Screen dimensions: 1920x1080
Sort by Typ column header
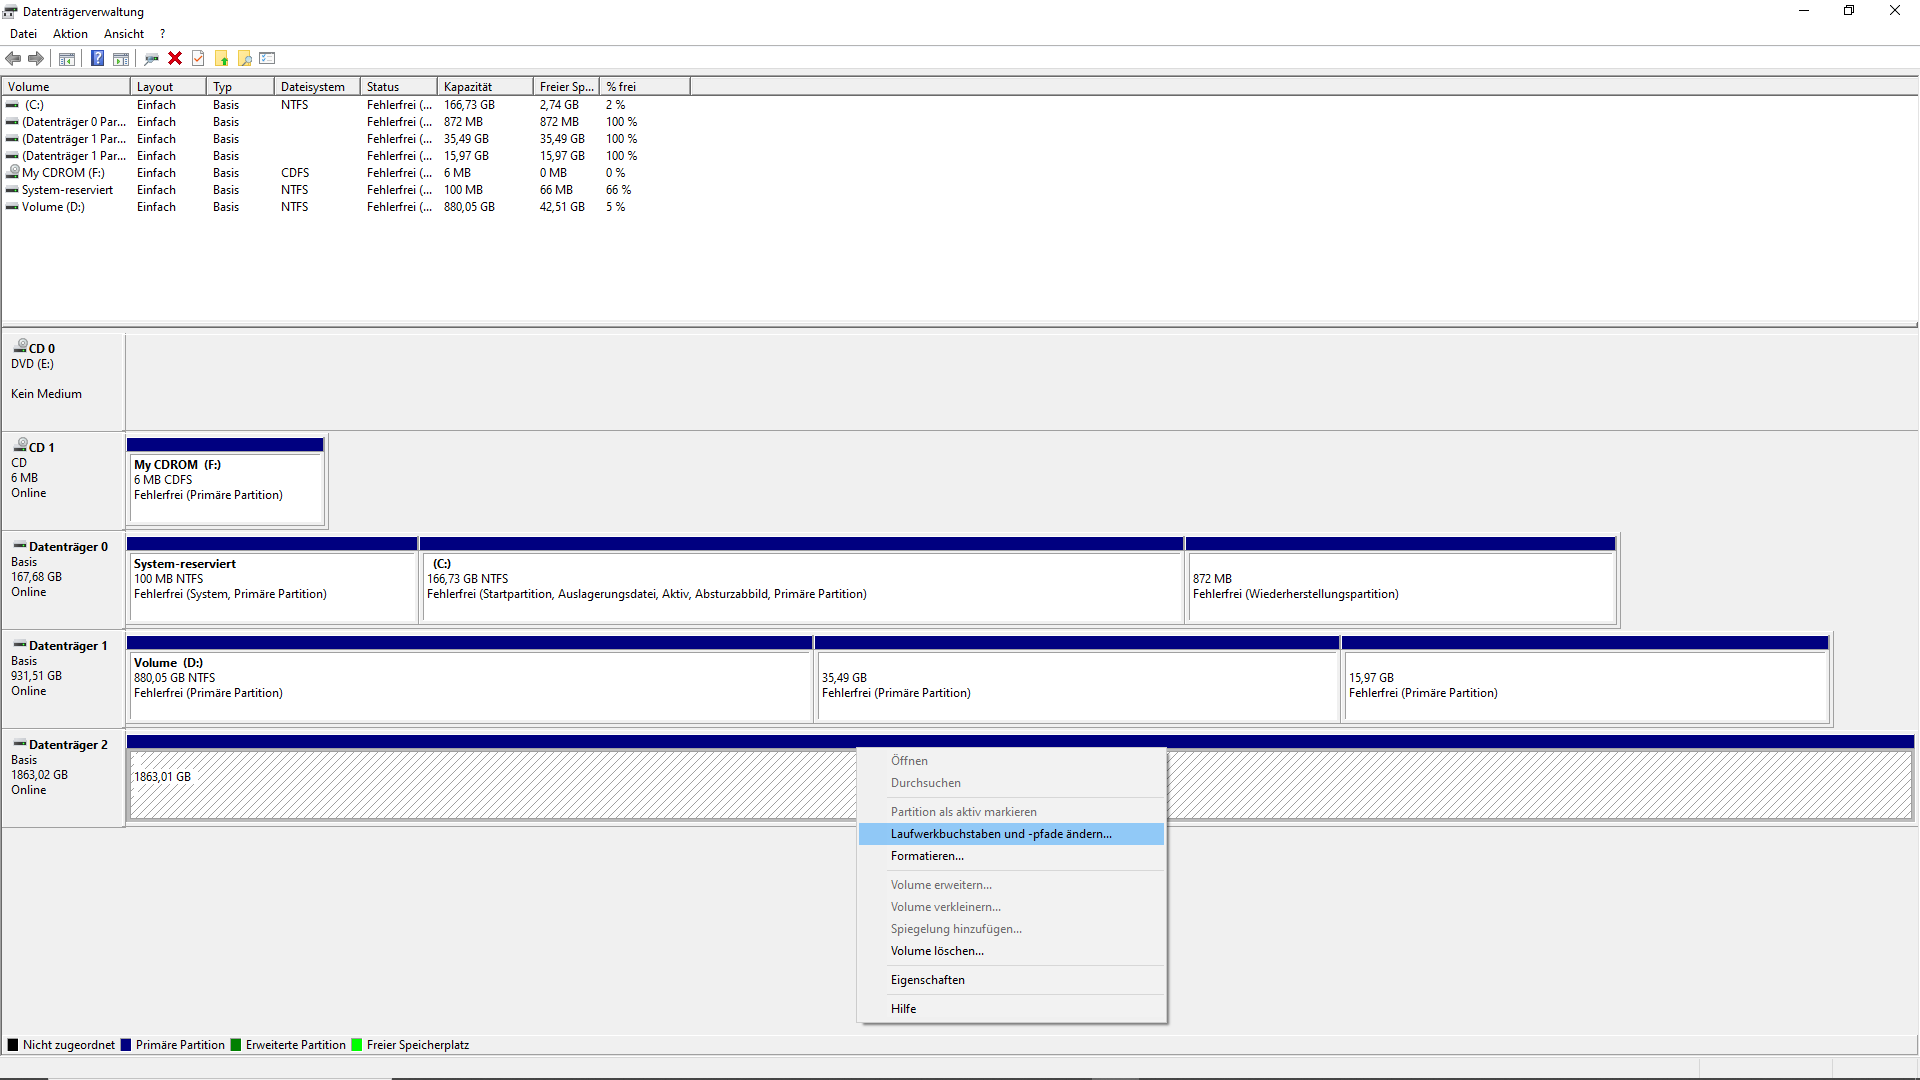[240, 87]
